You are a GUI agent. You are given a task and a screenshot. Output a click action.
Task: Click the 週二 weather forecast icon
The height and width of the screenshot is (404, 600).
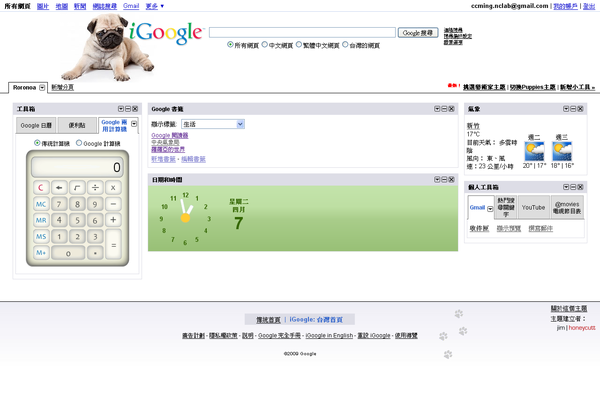coord(535,152)
